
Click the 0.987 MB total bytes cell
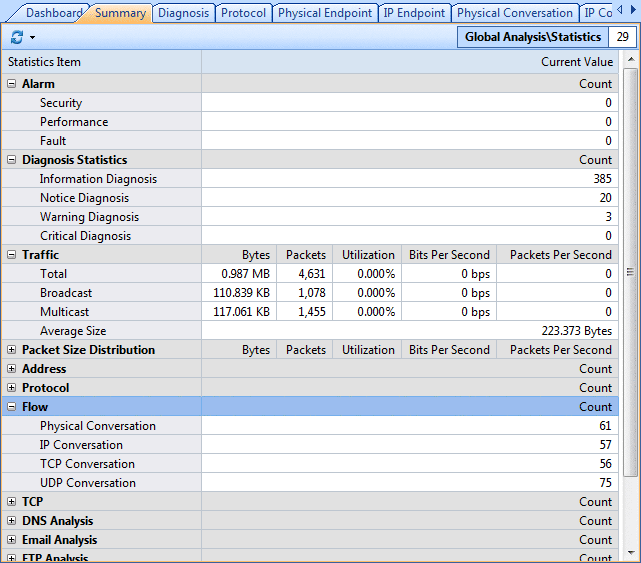(239, 274)
